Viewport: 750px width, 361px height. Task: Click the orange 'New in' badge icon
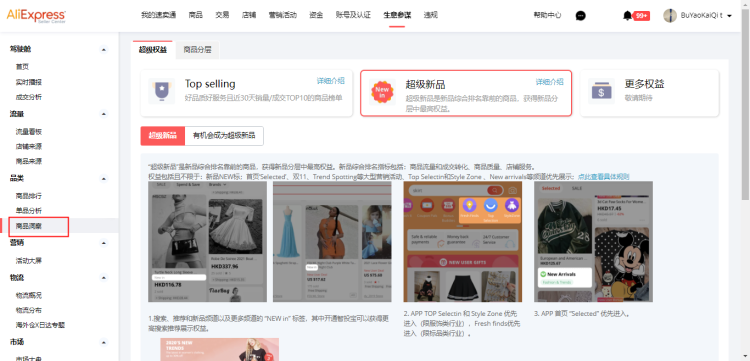pyautogui.click(x=382, y=91)
